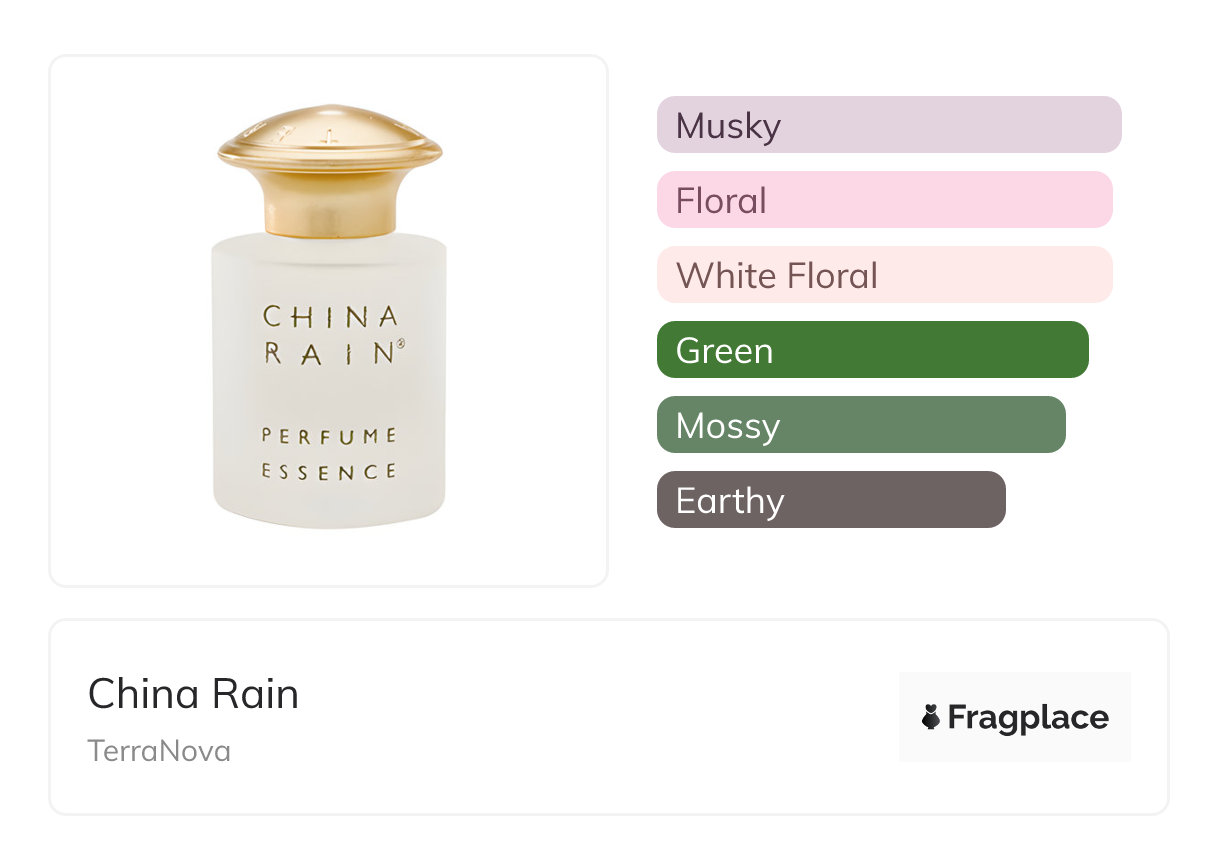The width and height of the screenshot is (1218, 864).
Task: Click the Earthy accord bar
Action: (830, 500)
